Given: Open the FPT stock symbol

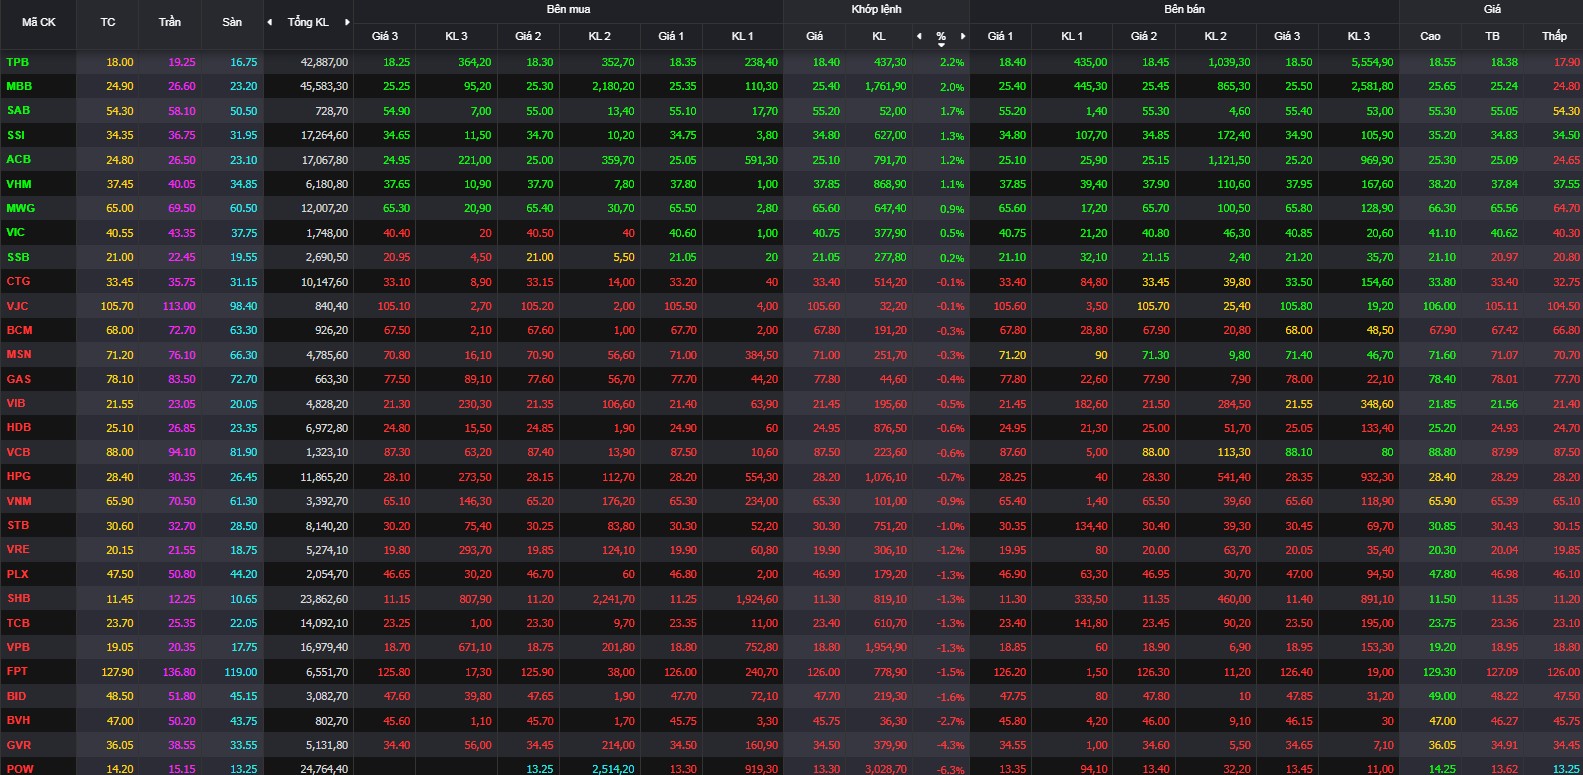Looking at the screenshot, I should tap(17, 671).
